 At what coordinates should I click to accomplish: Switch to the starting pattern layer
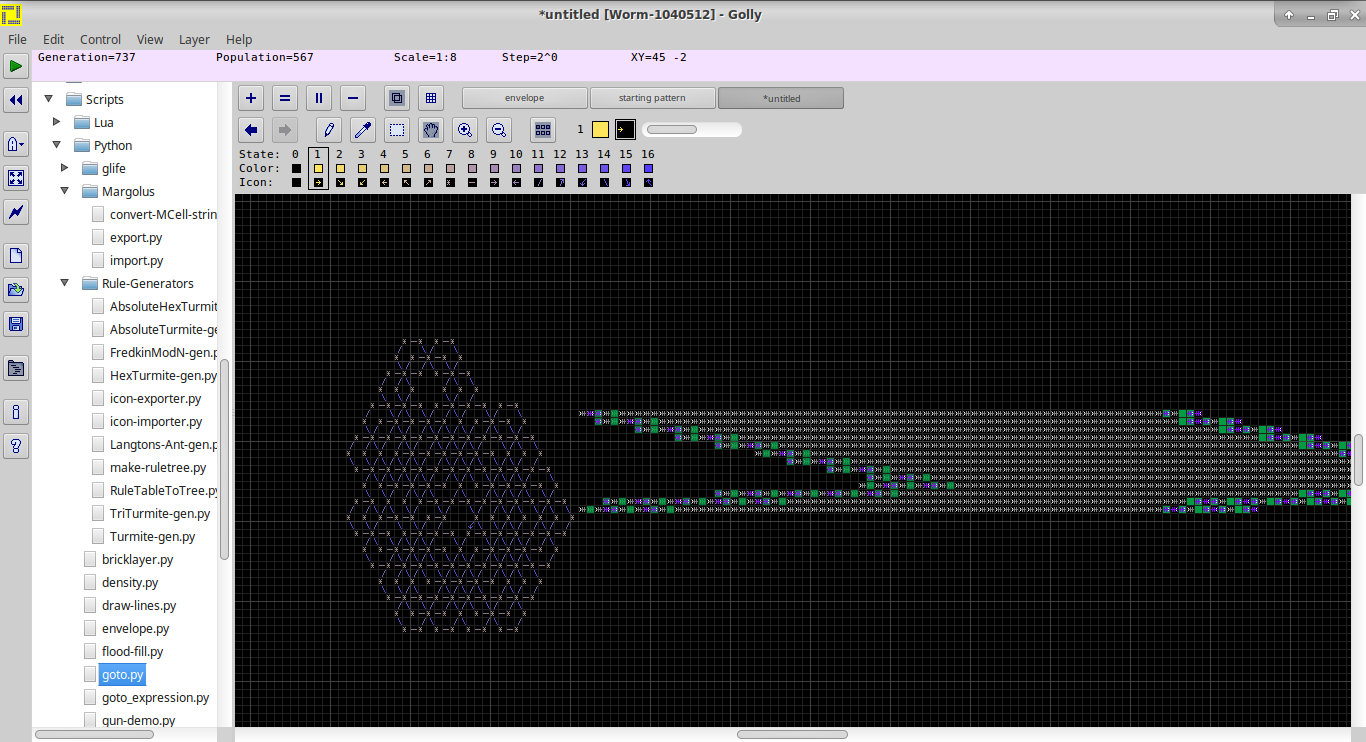click(x=652, y=98)
